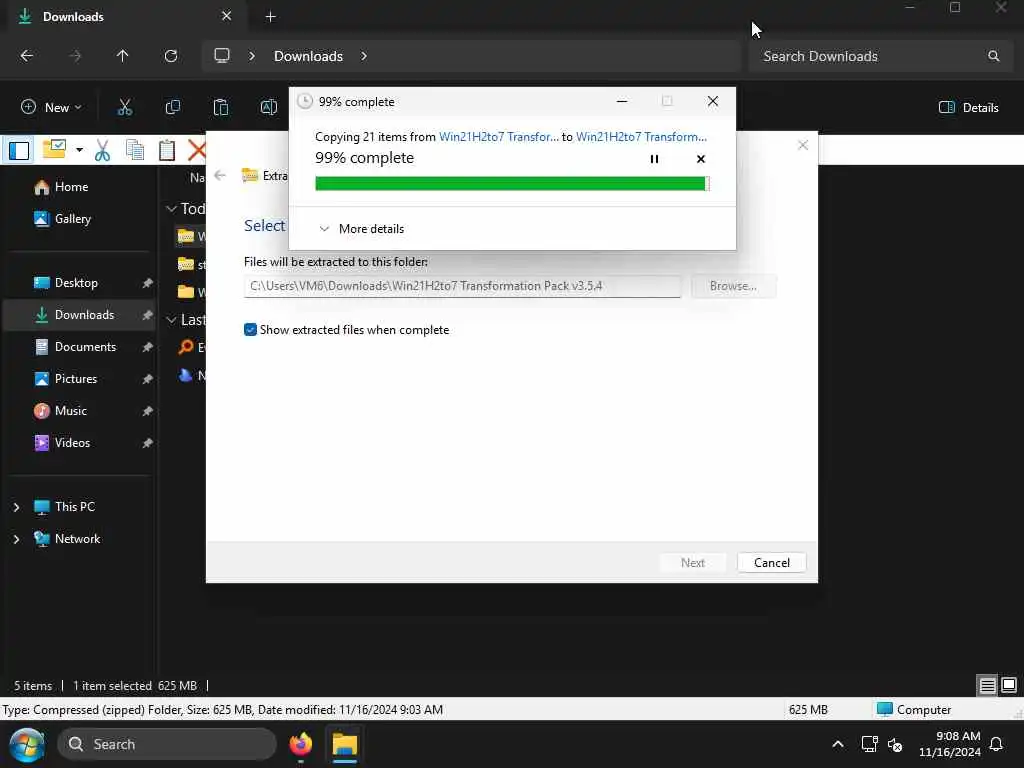Click the muted volume tray icon

click(895, 744)
